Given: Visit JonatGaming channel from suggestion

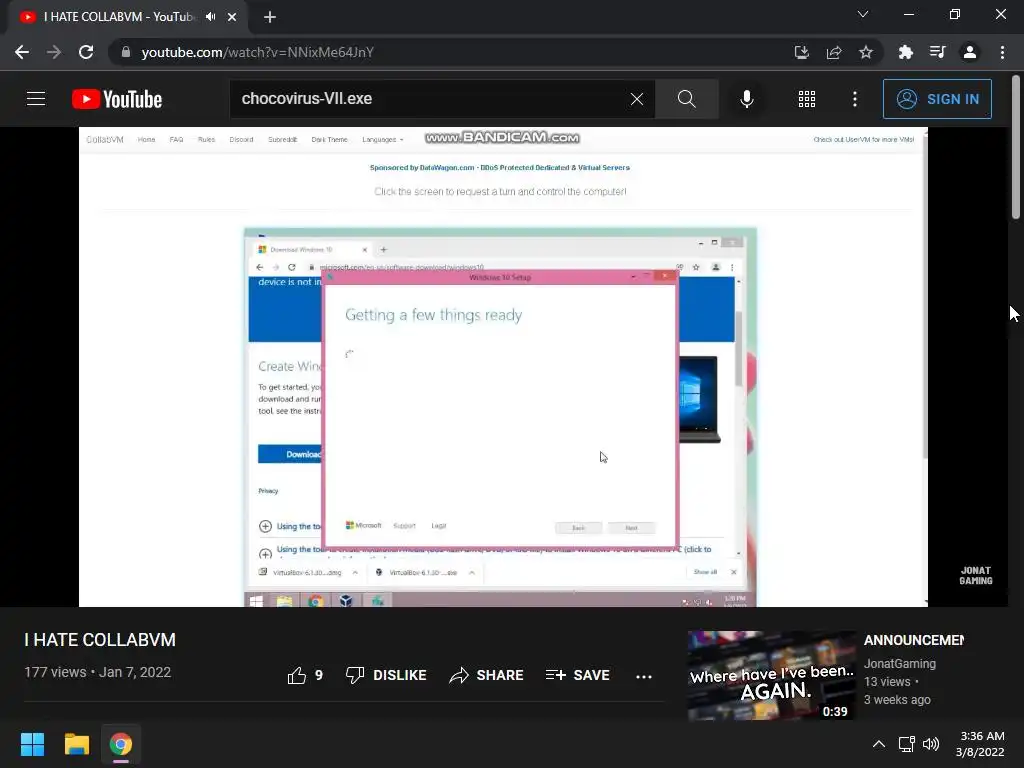Looking at the screenshot, I should [x=900, y=664].
